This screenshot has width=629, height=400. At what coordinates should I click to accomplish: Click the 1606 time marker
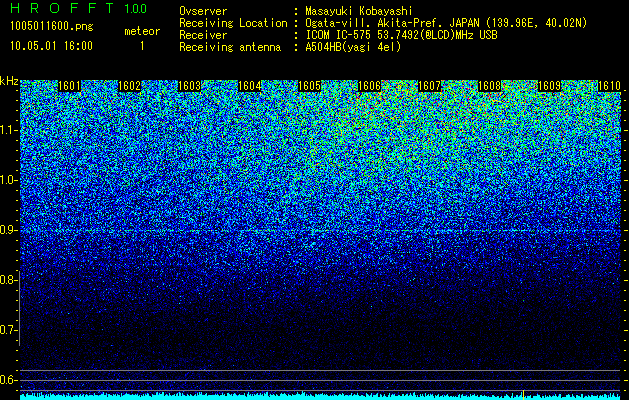tap(369, 86)
